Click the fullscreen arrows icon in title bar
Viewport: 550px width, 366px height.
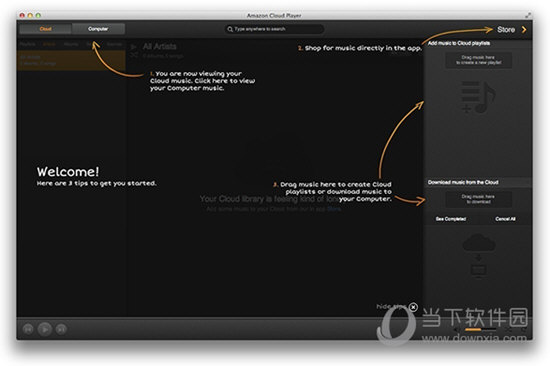[528, 15]
